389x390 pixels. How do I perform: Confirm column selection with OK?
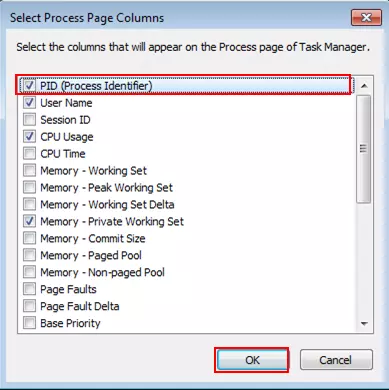coord(252,360)
